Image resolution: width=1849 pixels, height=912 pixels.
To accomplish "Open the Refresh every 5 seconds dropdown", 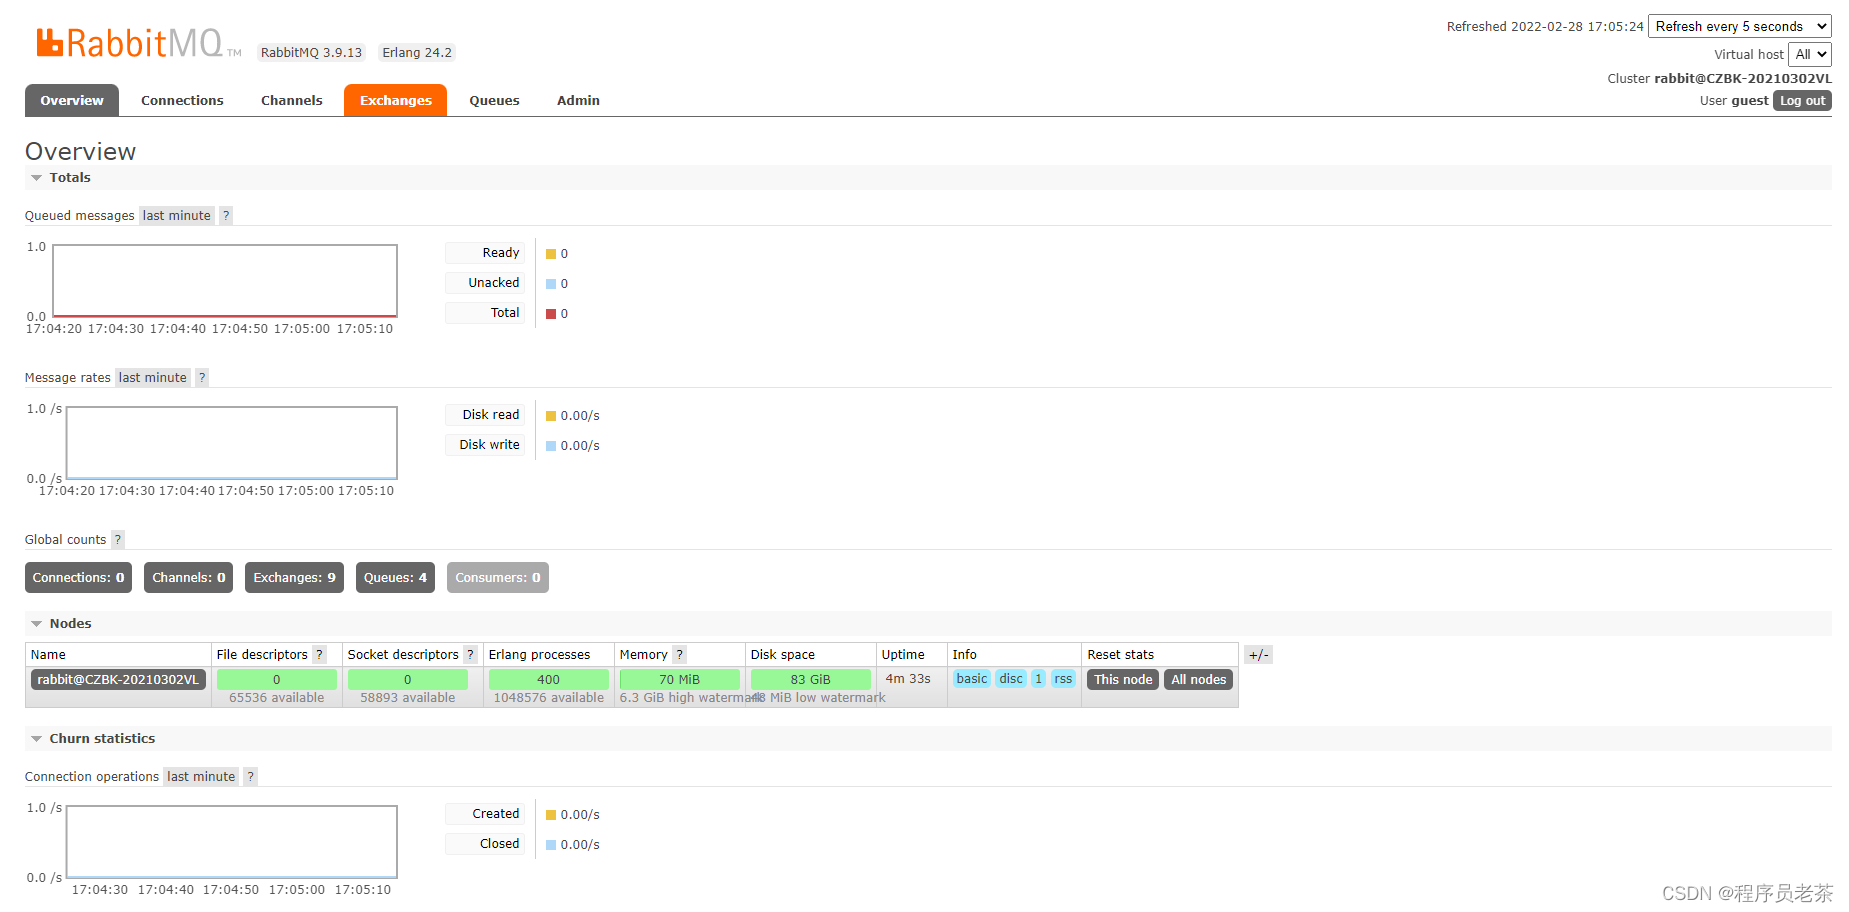I will tap(1739, 26).
